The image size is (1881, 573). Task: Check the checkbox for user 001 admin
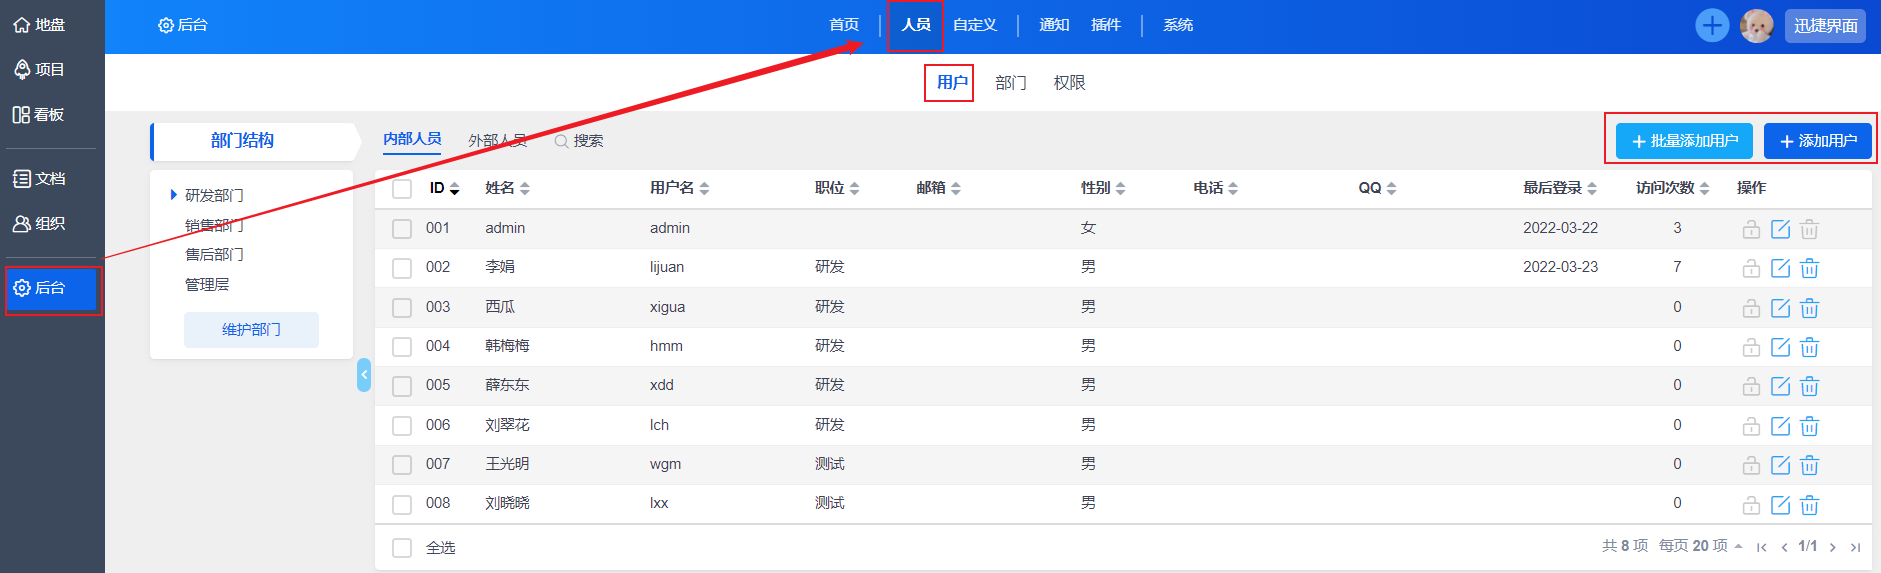point(402,229)
